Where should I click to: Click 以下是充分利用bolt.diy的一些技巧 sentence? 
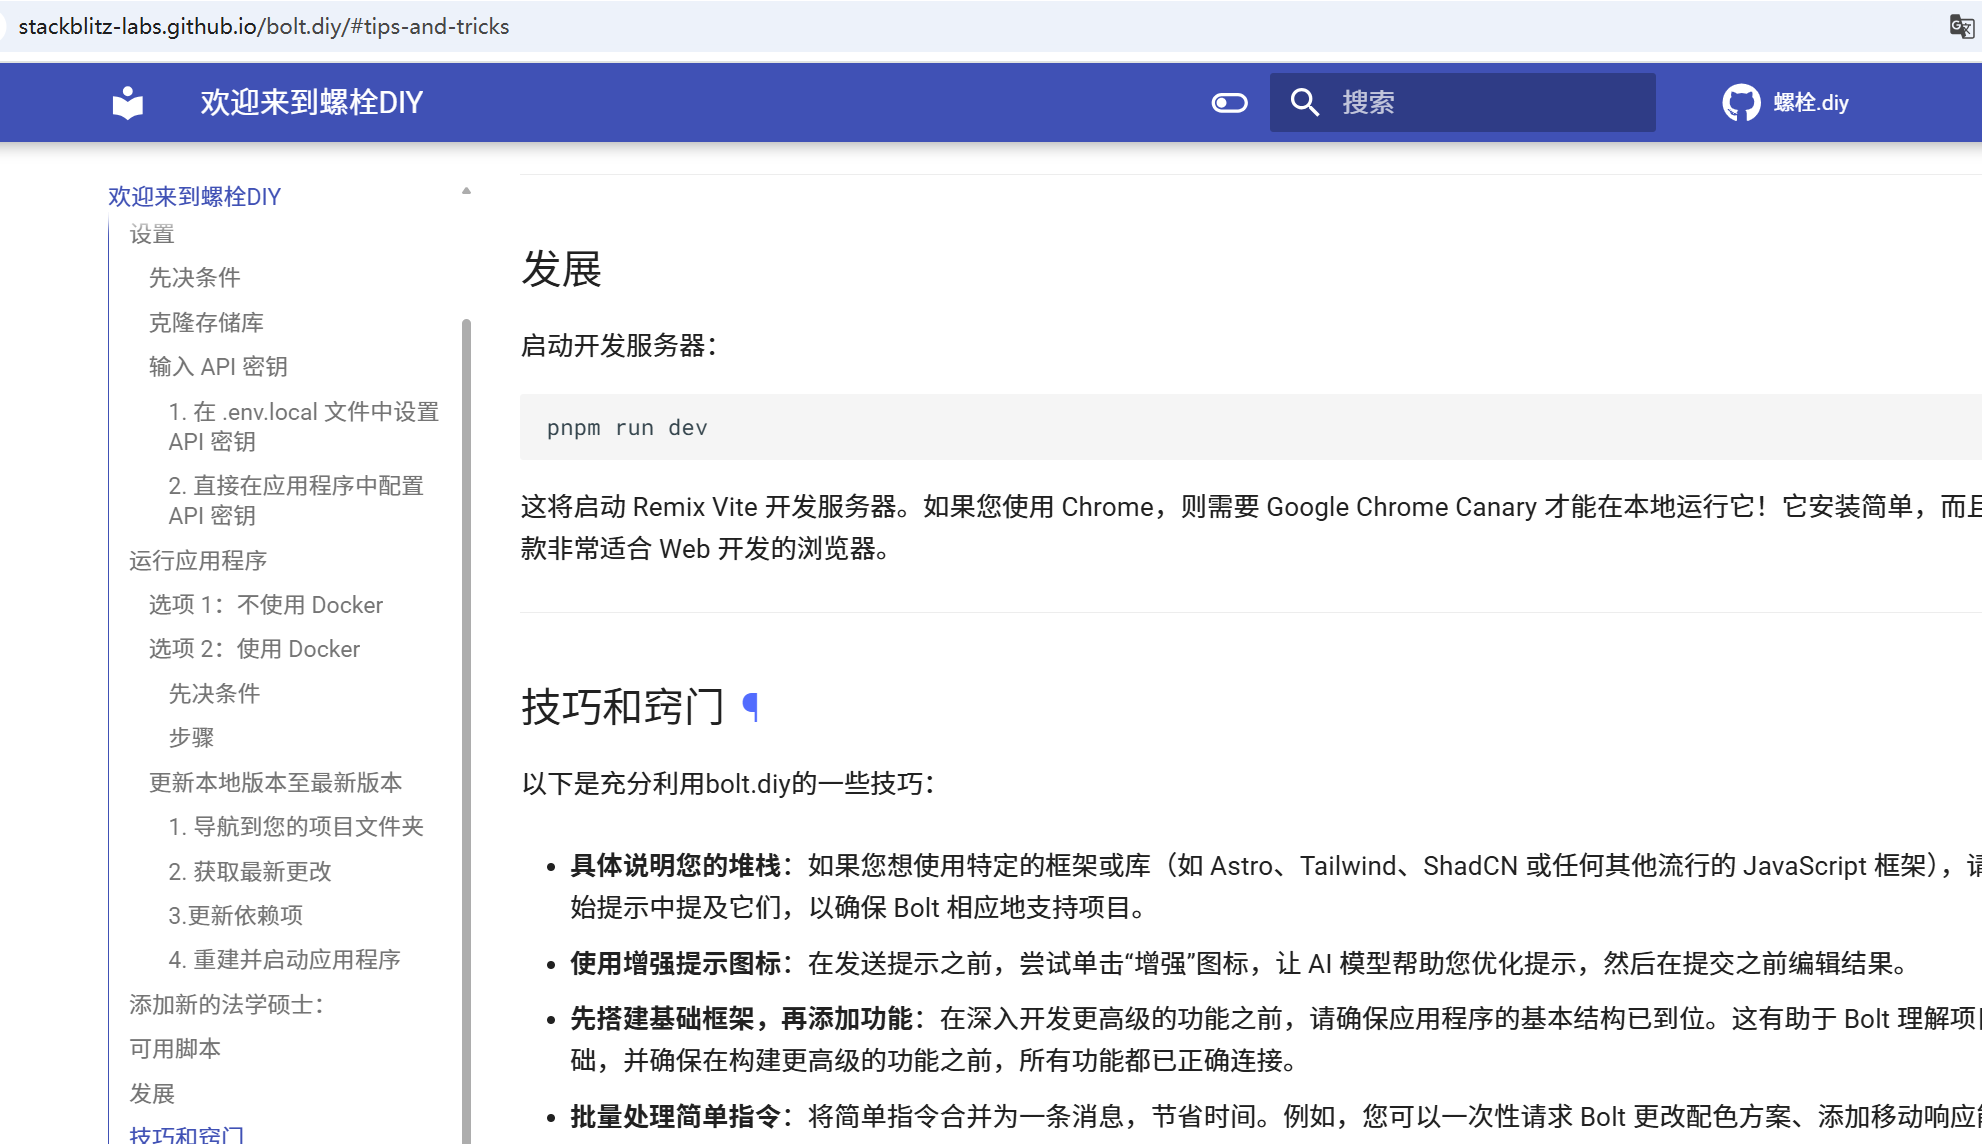pyautogui.click(x=728, y=783)
